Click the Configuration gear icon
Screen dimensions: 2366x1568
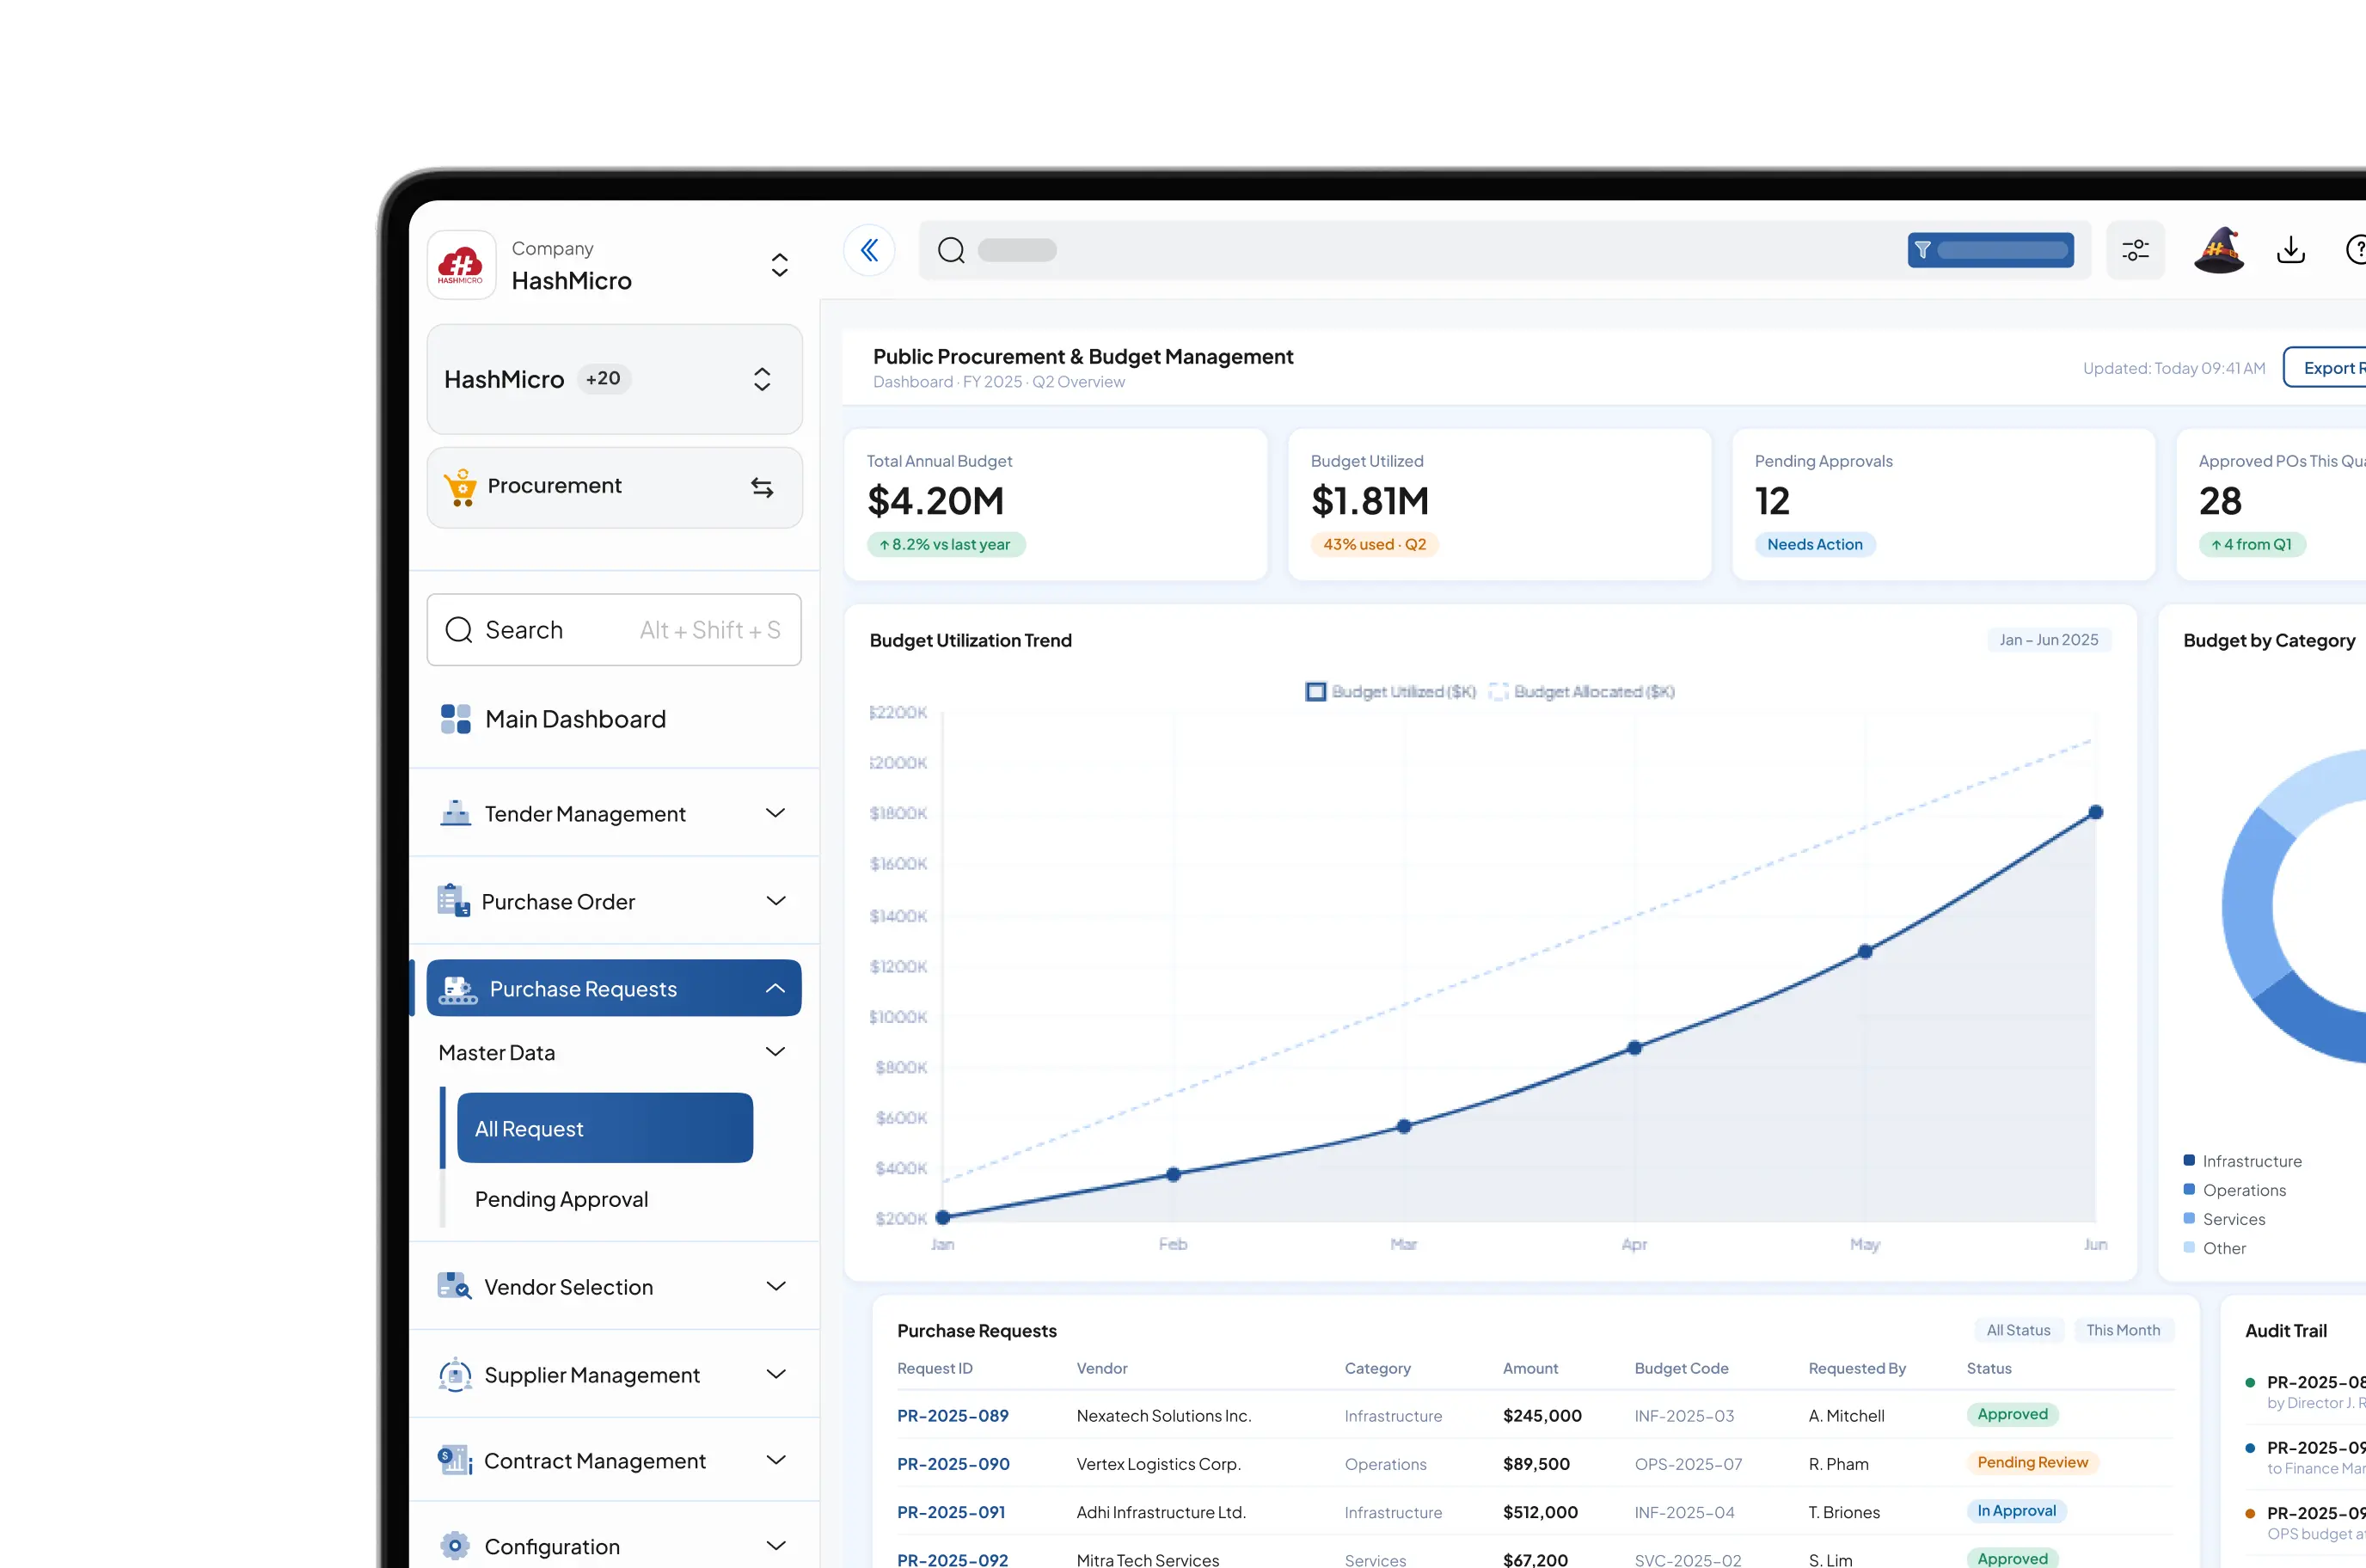tap(455, 1546)
